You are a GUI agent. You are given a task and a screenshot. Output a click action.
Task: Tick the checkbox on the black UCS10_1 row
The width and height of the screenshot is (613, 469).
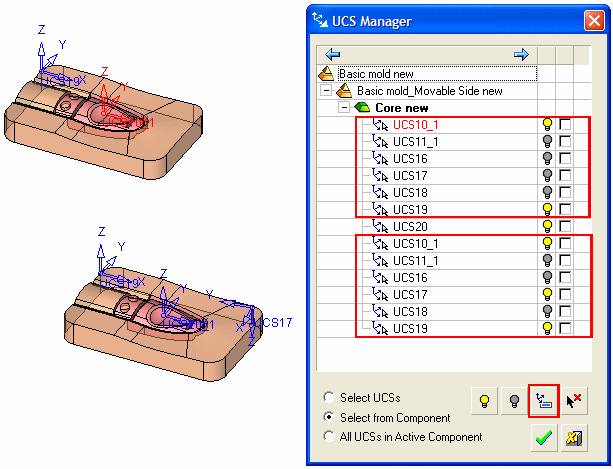tap(565, 243)
